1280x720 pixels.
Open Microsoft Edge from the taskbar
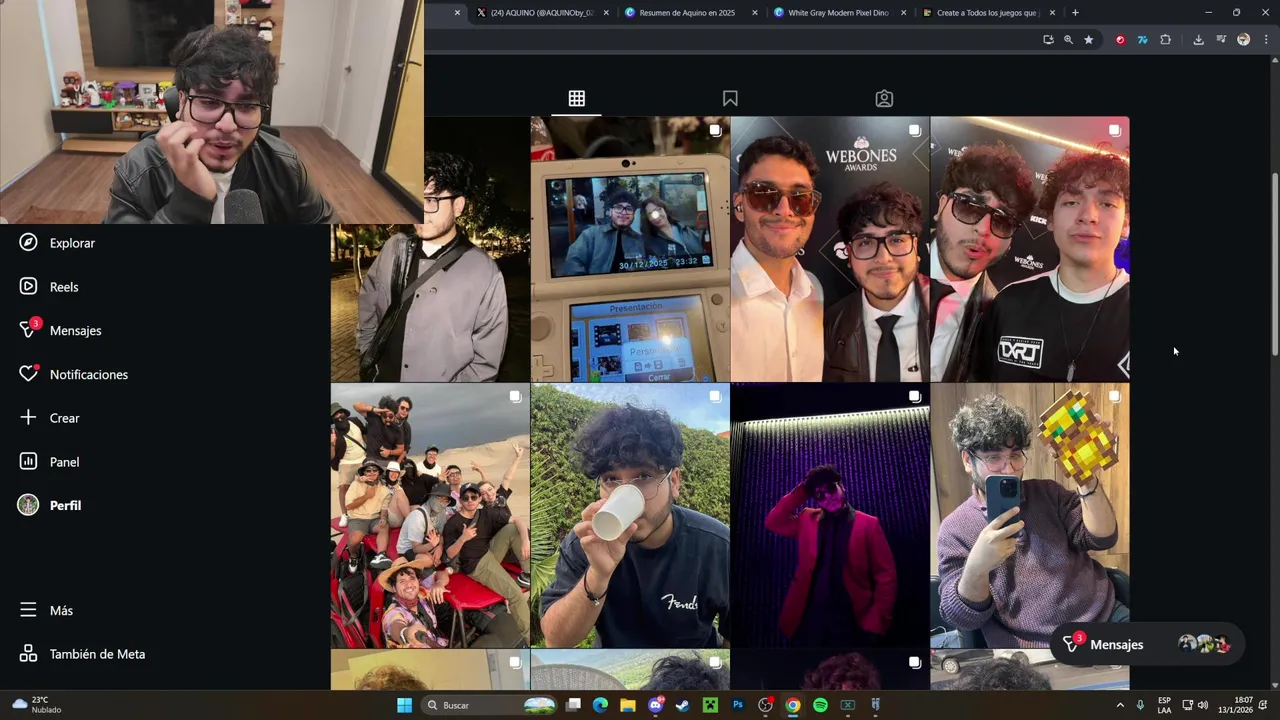click(x=600, y=705)
